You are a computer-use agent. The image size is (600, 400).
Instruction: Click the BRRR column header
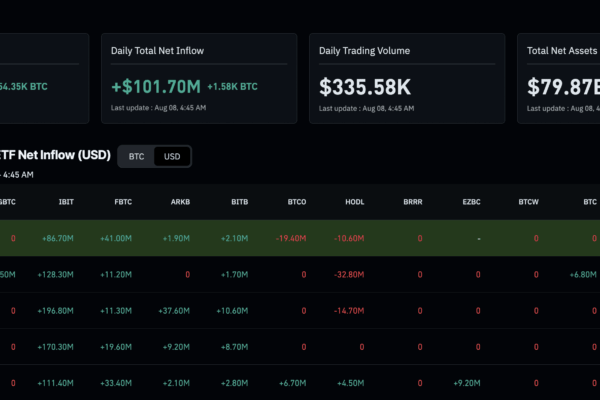[x=413, y=202]
